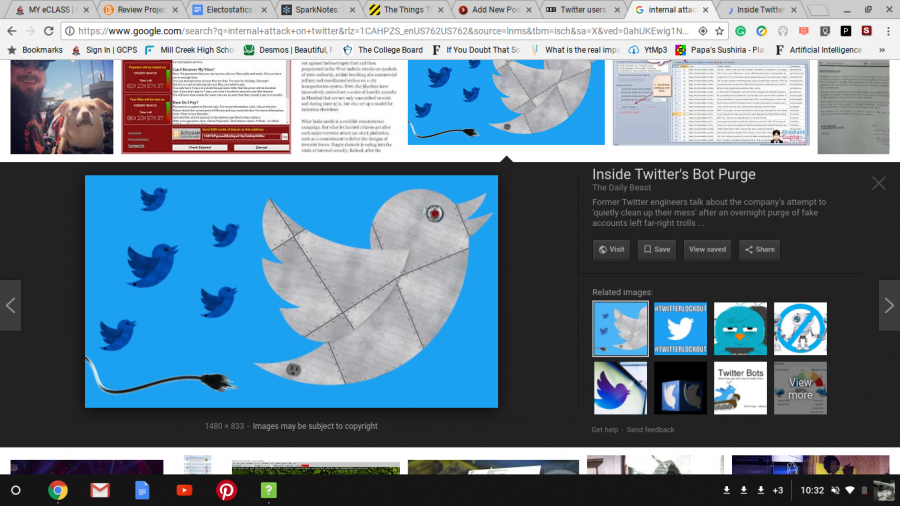Open the Artificial Intelligence bookmark

[818, 50]
